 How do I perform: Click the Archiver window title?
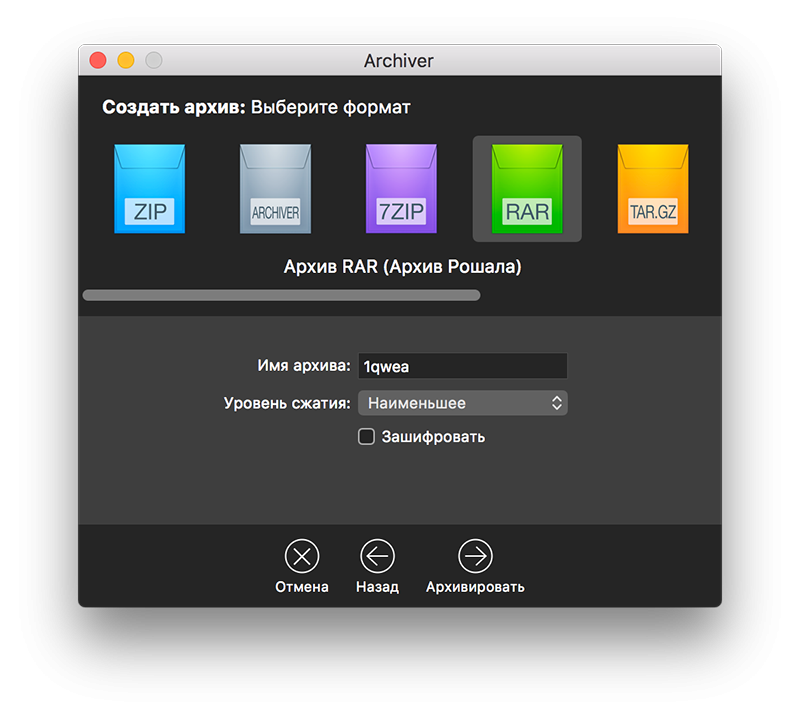399,61
